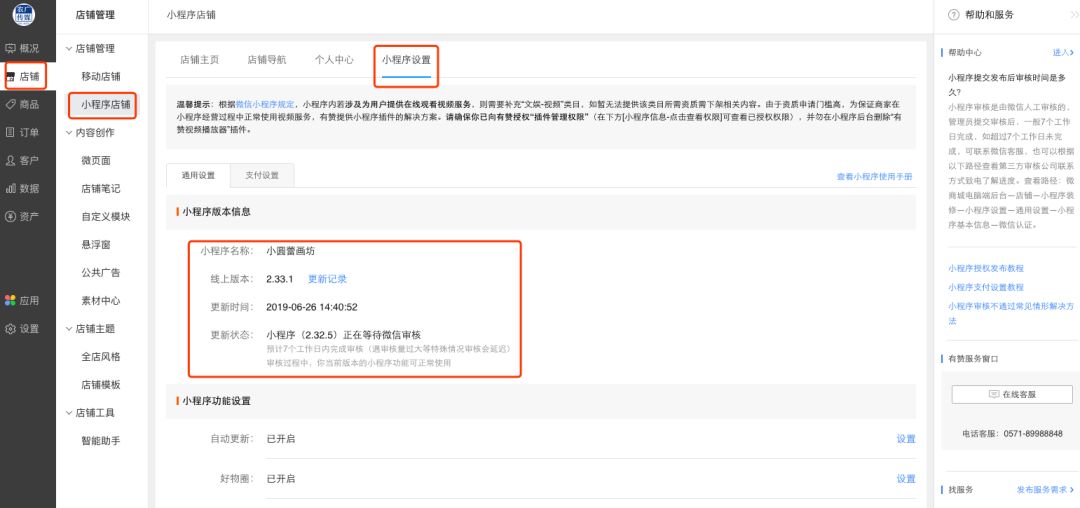Open 资产 assets in sidebar
The image size is (1080, 508).
(23, 216)
